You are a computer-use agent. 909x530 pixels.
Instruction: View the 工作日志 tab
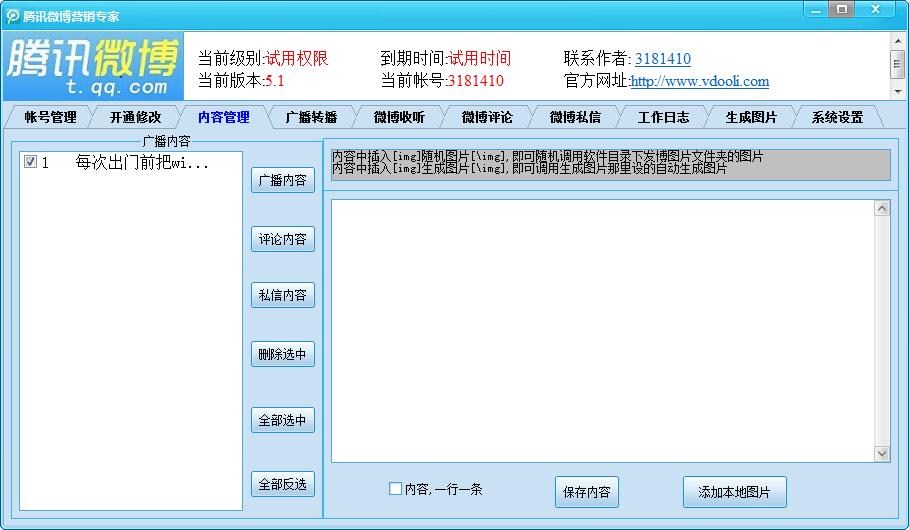(x=663, y=117)
